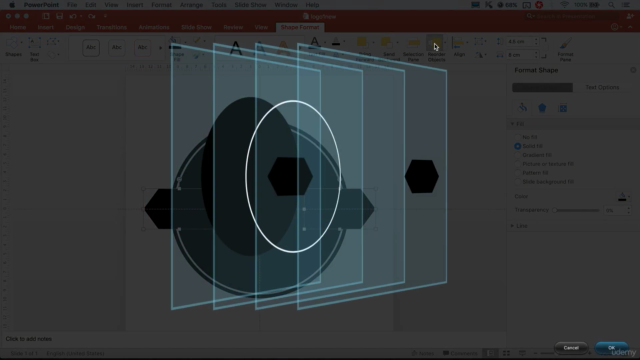This screenshot has width=640, height=360.
Task: Send the selected shape backward
Action: coord(388,49)
